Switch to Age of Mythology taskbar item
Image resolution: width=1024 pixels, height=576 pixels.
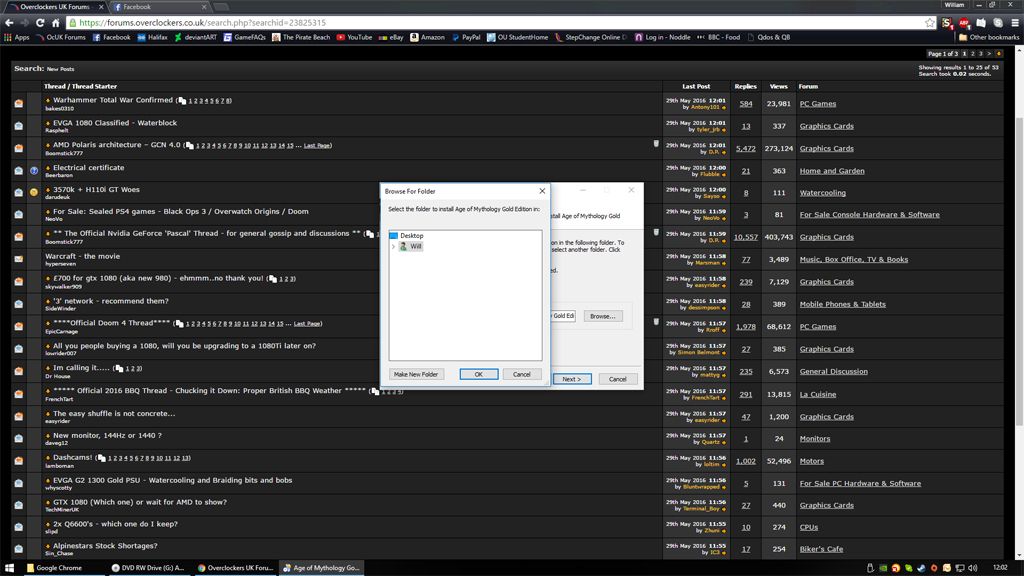[x=321, y=568]
